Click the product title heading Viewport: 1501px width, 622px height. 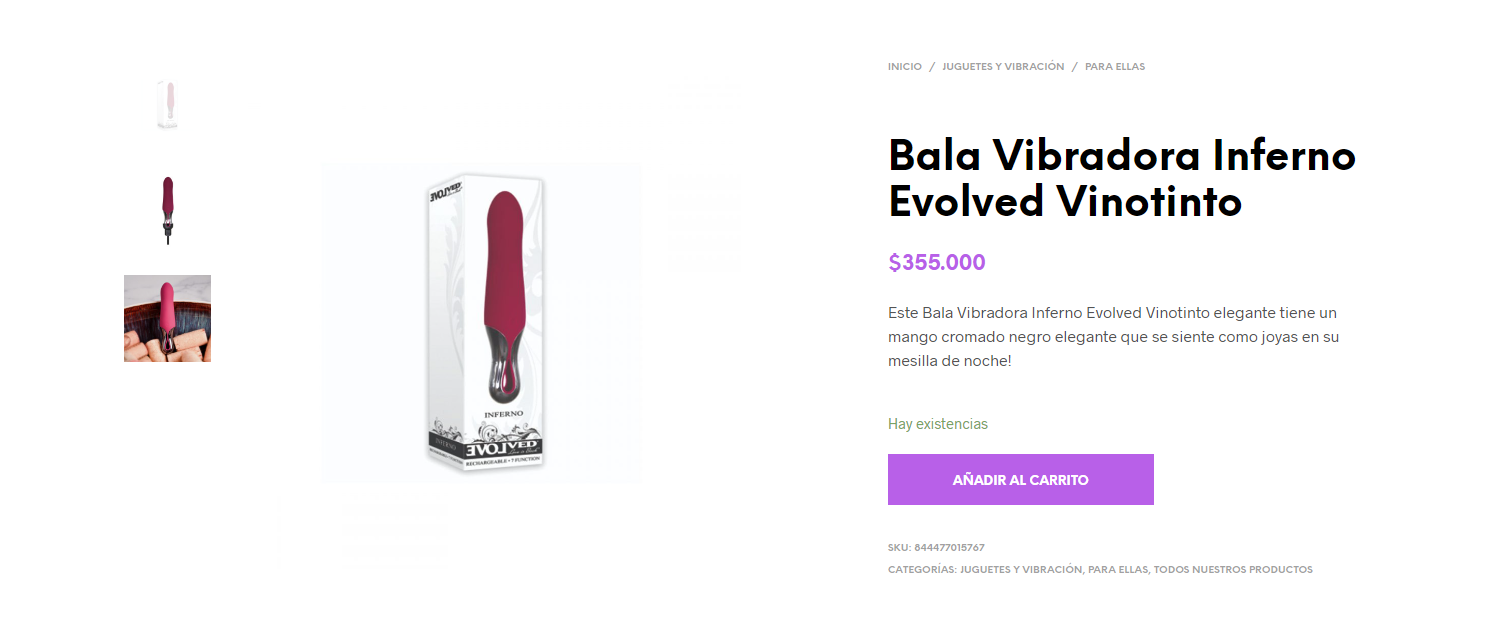click(1122, 178)
